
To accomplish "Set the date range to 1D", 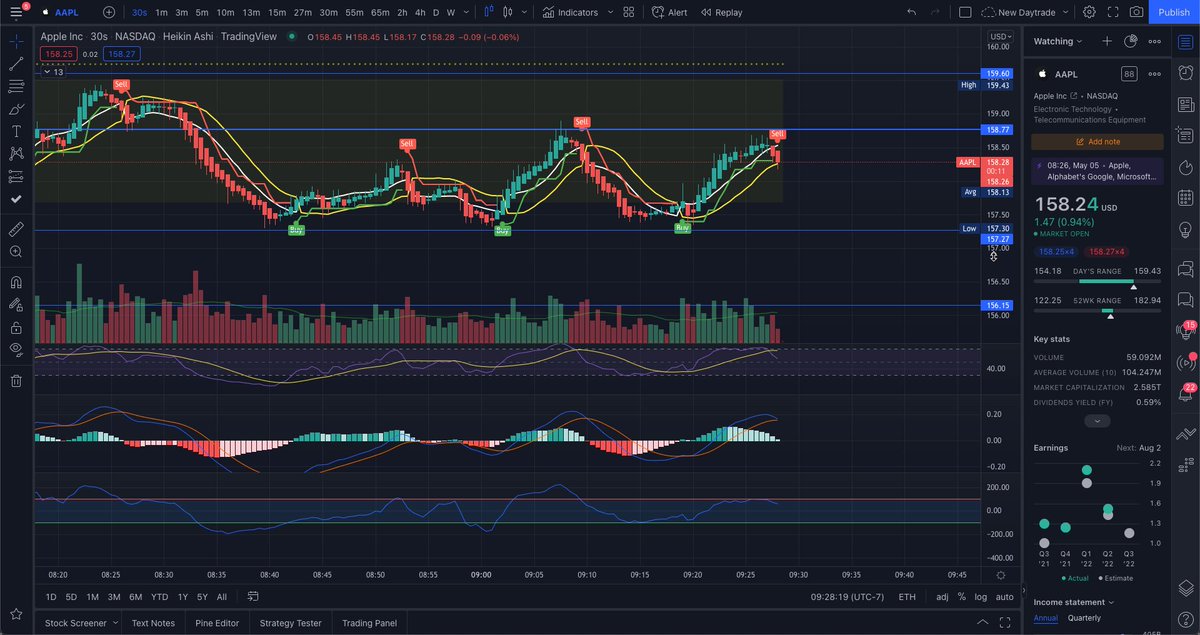I will pyautogui.click(x=50, y=597).
